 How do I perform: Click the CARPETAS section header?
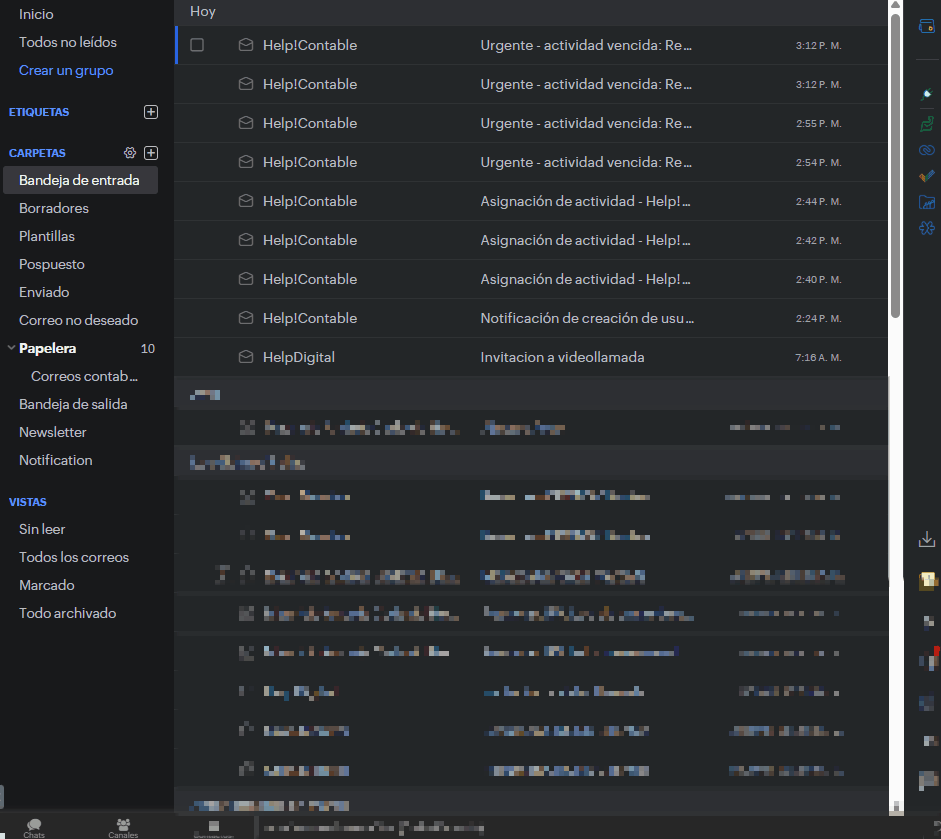pyautogui.click(x=37, y=153)
